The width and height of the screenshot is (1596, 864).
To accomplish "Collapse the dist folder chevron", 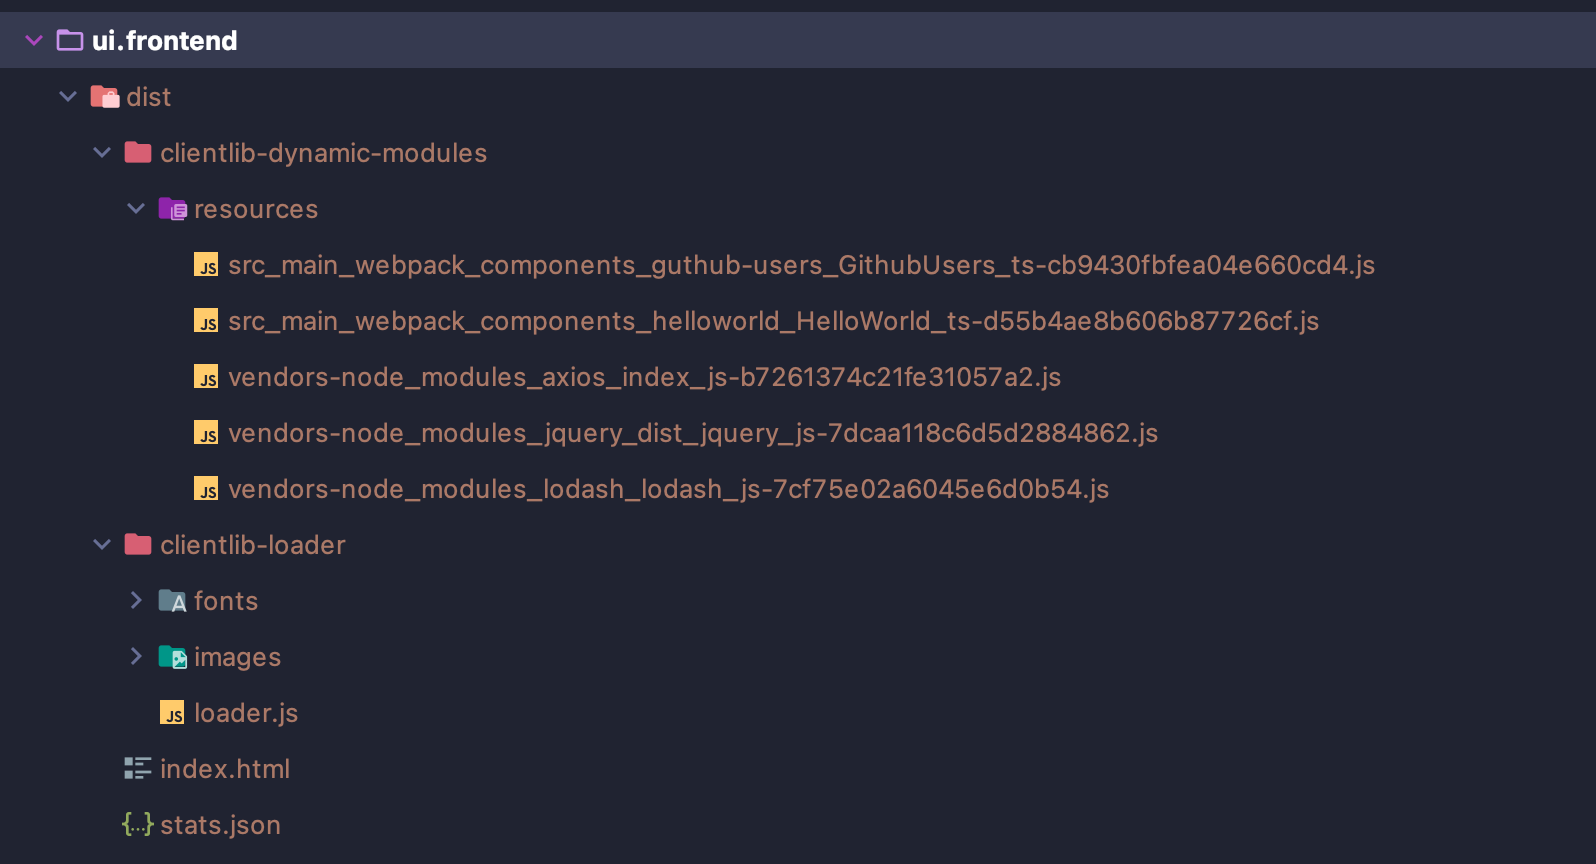I will click(68, 96).
